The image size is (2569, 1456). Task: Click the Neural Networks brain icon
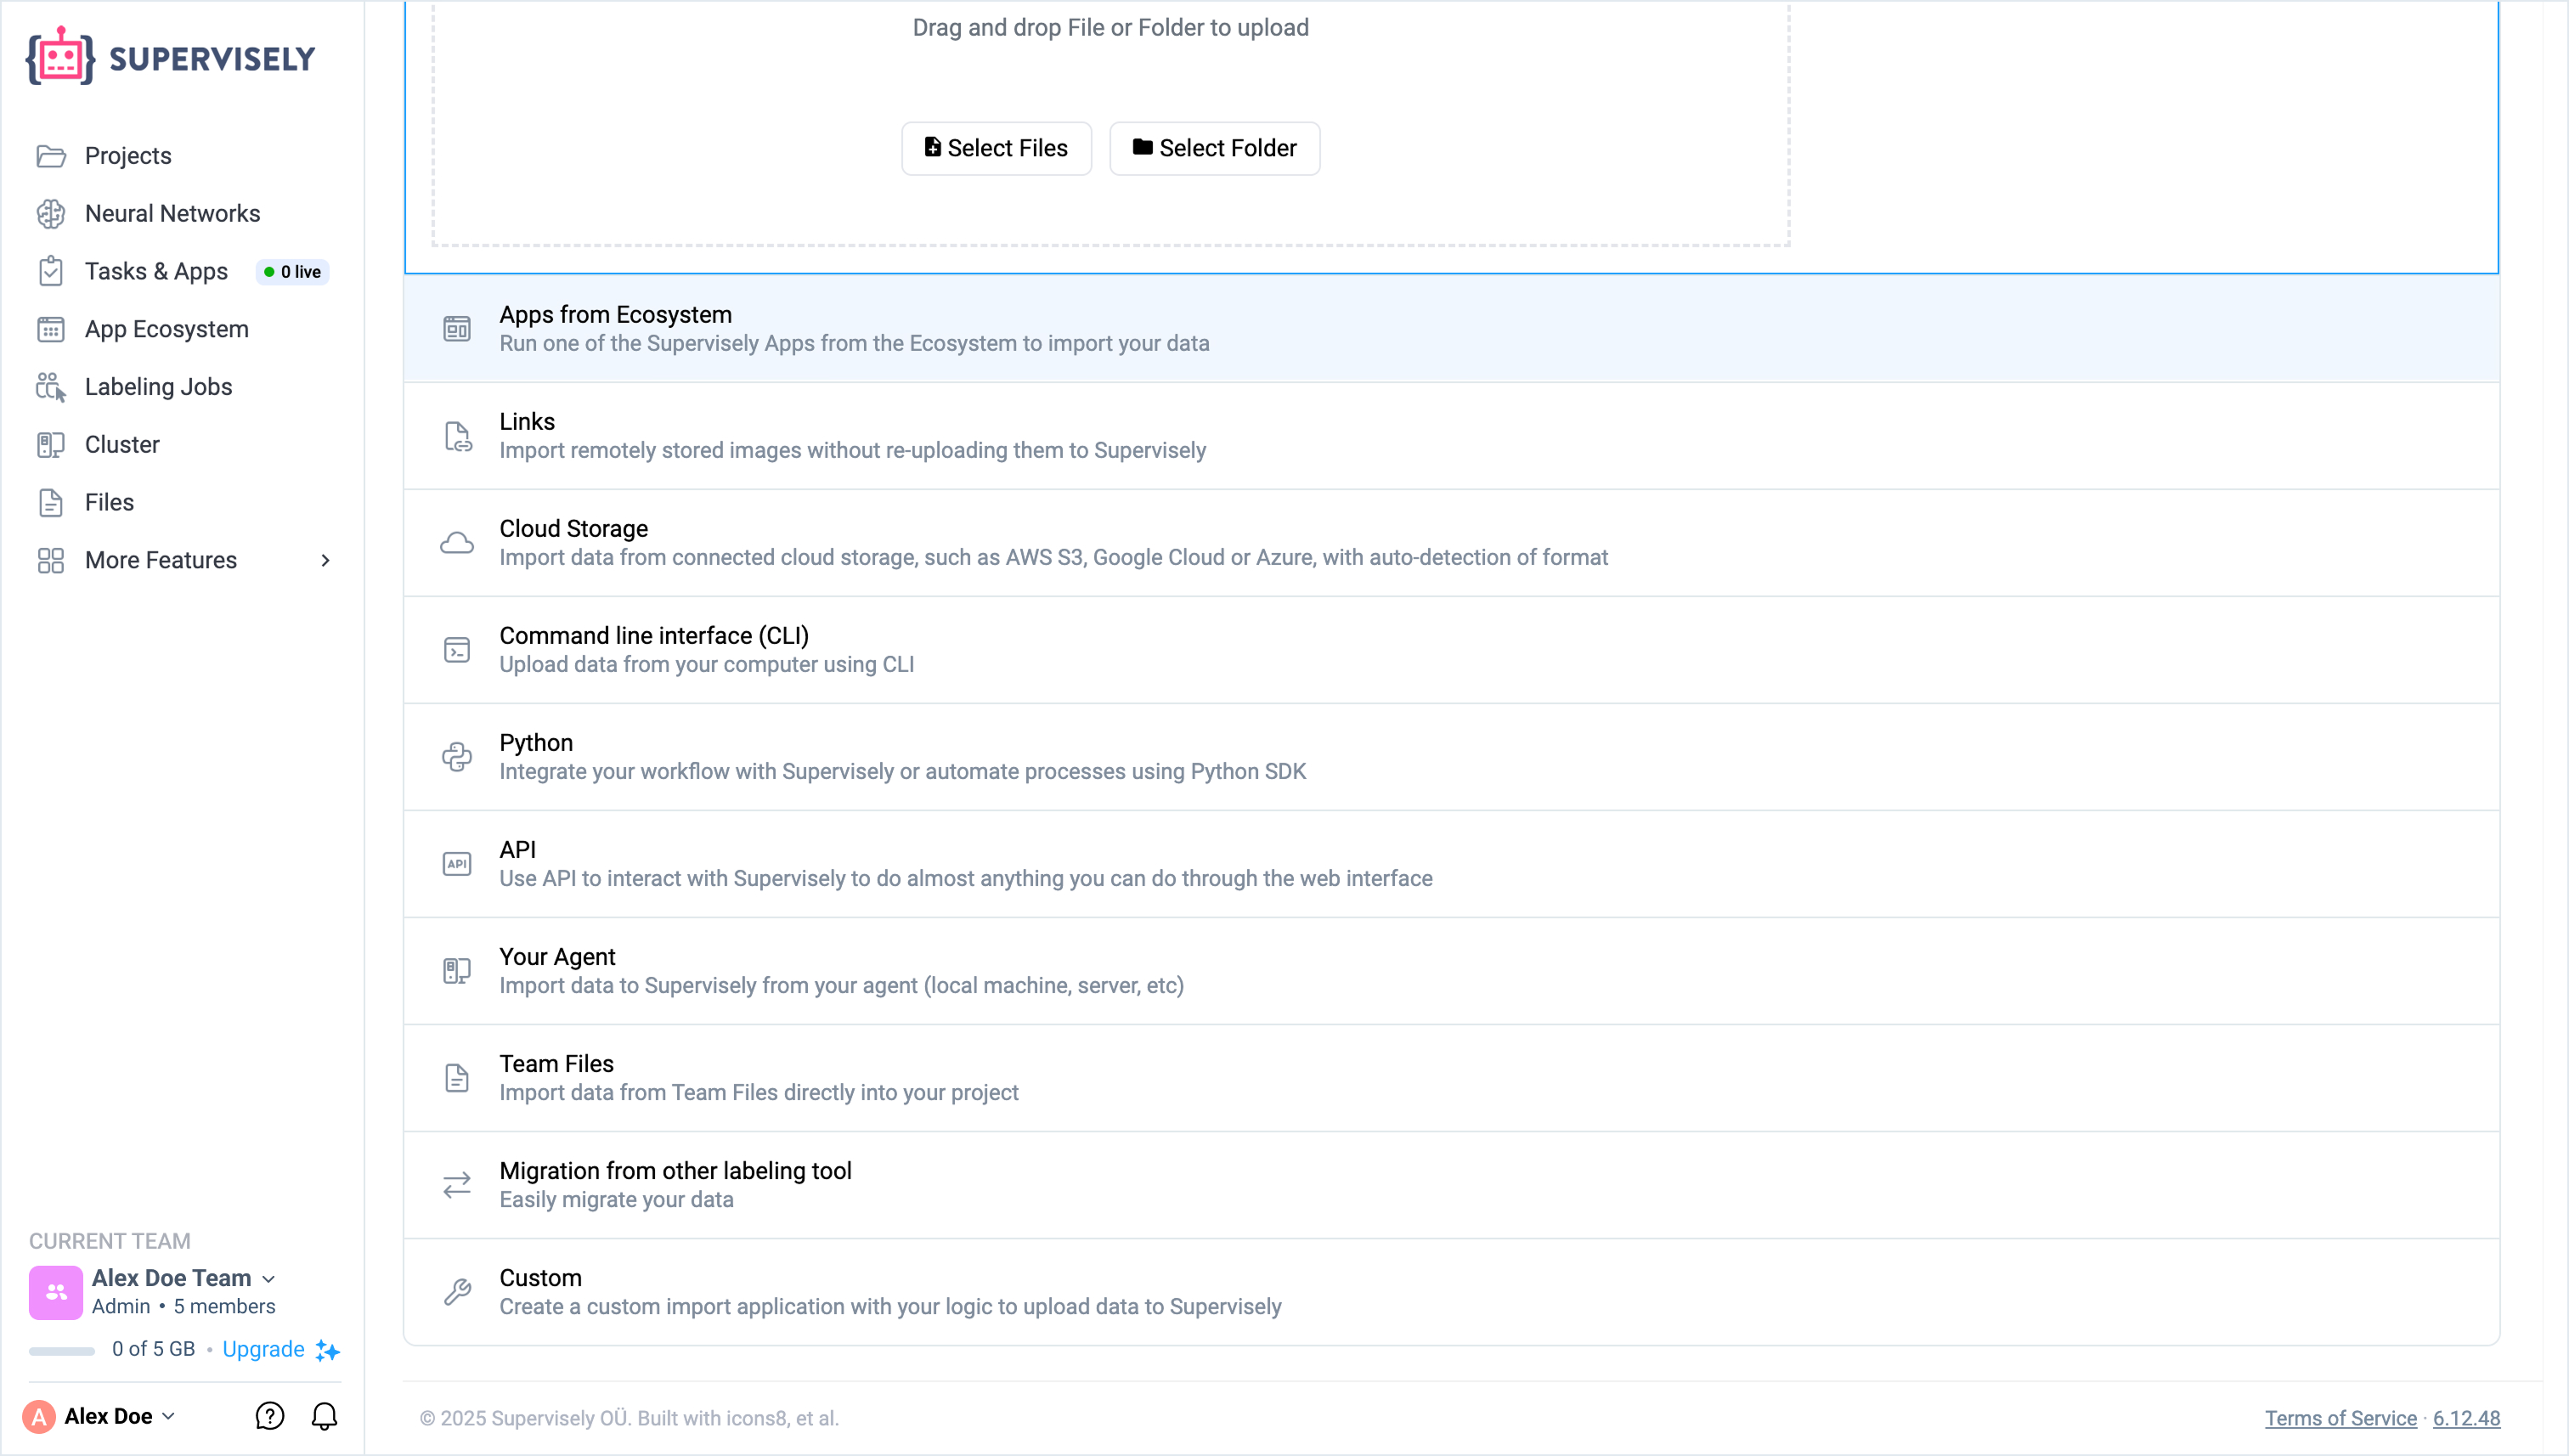click(x=51, y=213)
